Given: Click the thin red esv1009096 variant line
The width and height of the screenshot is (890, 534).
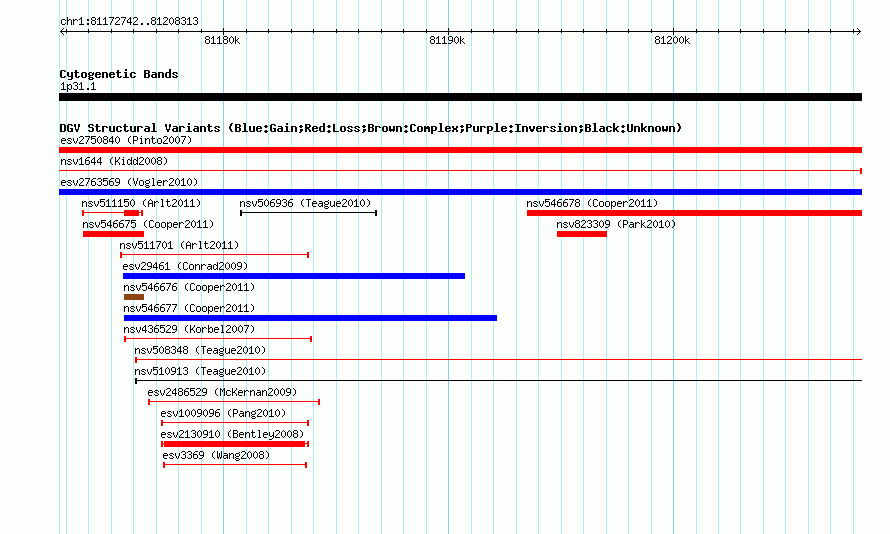Looking at the screenshot, I should tap(235, 423).
